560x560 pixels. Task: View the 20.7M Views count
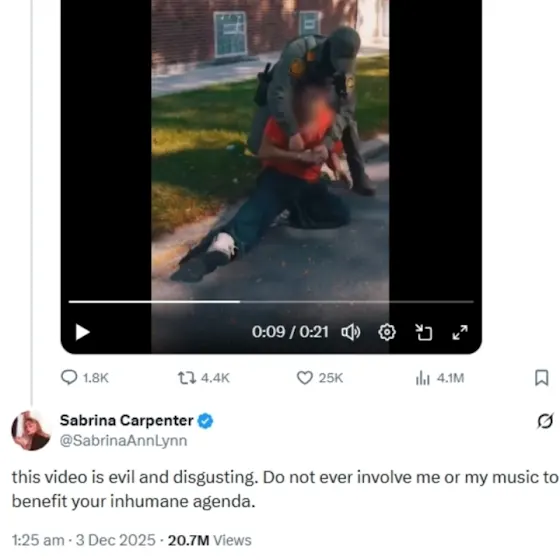210,540
